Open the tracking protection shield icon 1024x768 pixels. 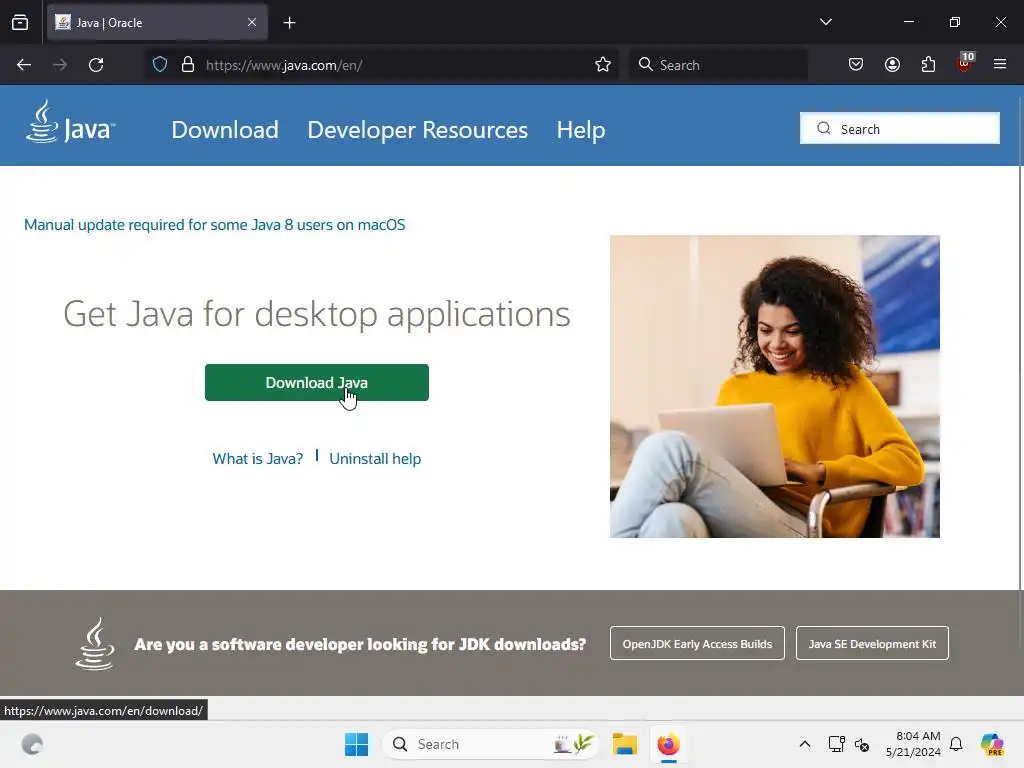point(160,65)
